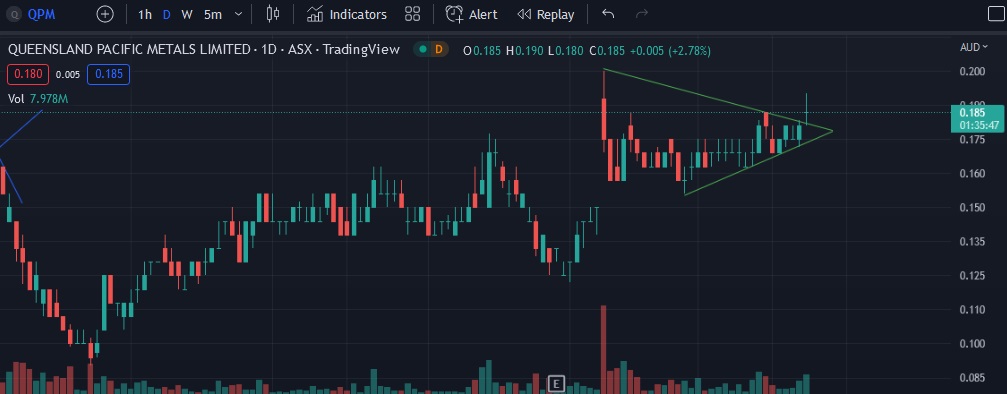Click the blue 0.185 buy price box
This screenshot has width=1007, height=394.
click(109, 75)
